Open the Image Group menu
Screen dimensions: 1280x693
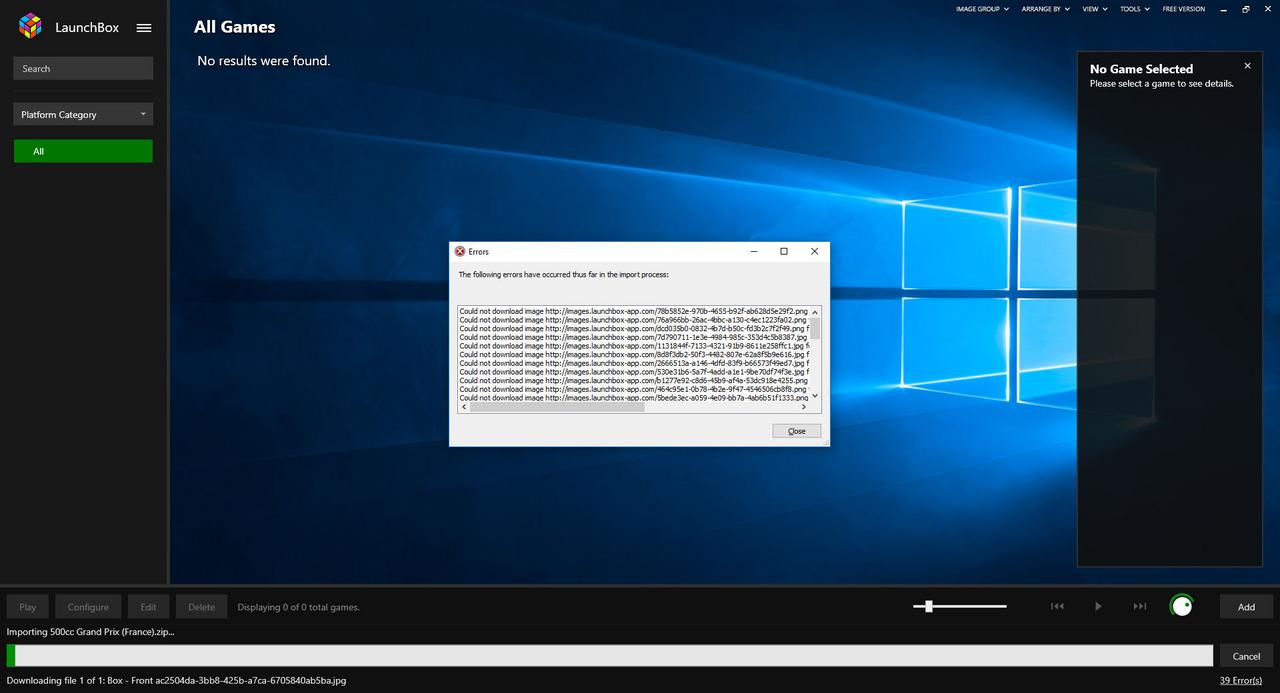(x=982, y=9)
